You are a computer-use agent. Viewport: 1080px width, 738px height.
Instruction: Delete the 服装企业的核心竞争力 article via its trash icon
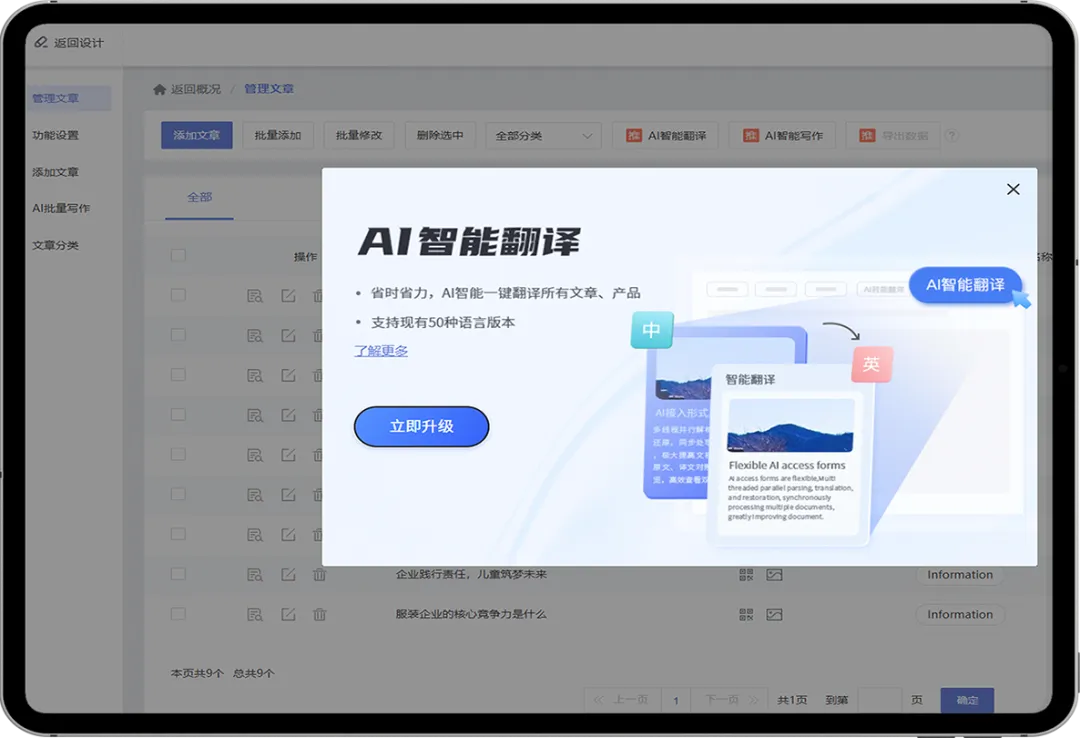(x=320, y=614)
